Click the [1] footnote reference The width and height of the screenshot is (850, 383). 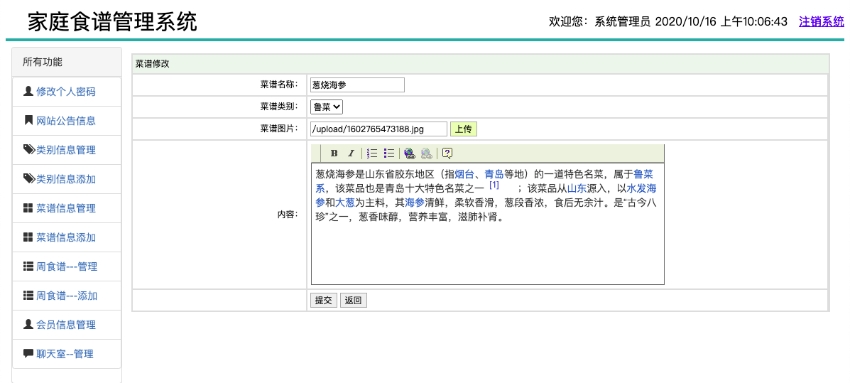[494, 185]
